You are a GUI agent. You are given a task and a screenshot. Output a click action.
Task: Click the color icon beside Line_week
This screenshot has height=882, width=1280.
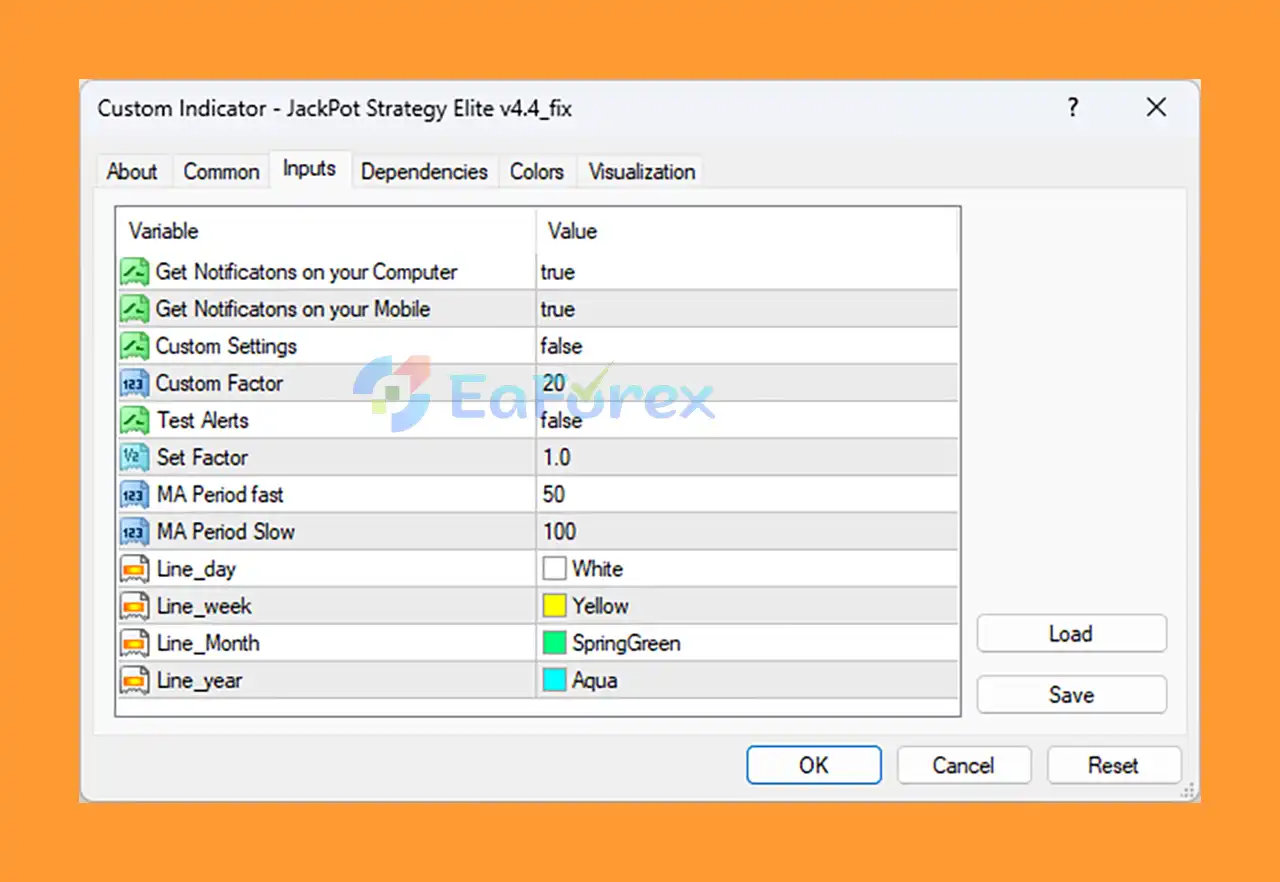(134, 606)
